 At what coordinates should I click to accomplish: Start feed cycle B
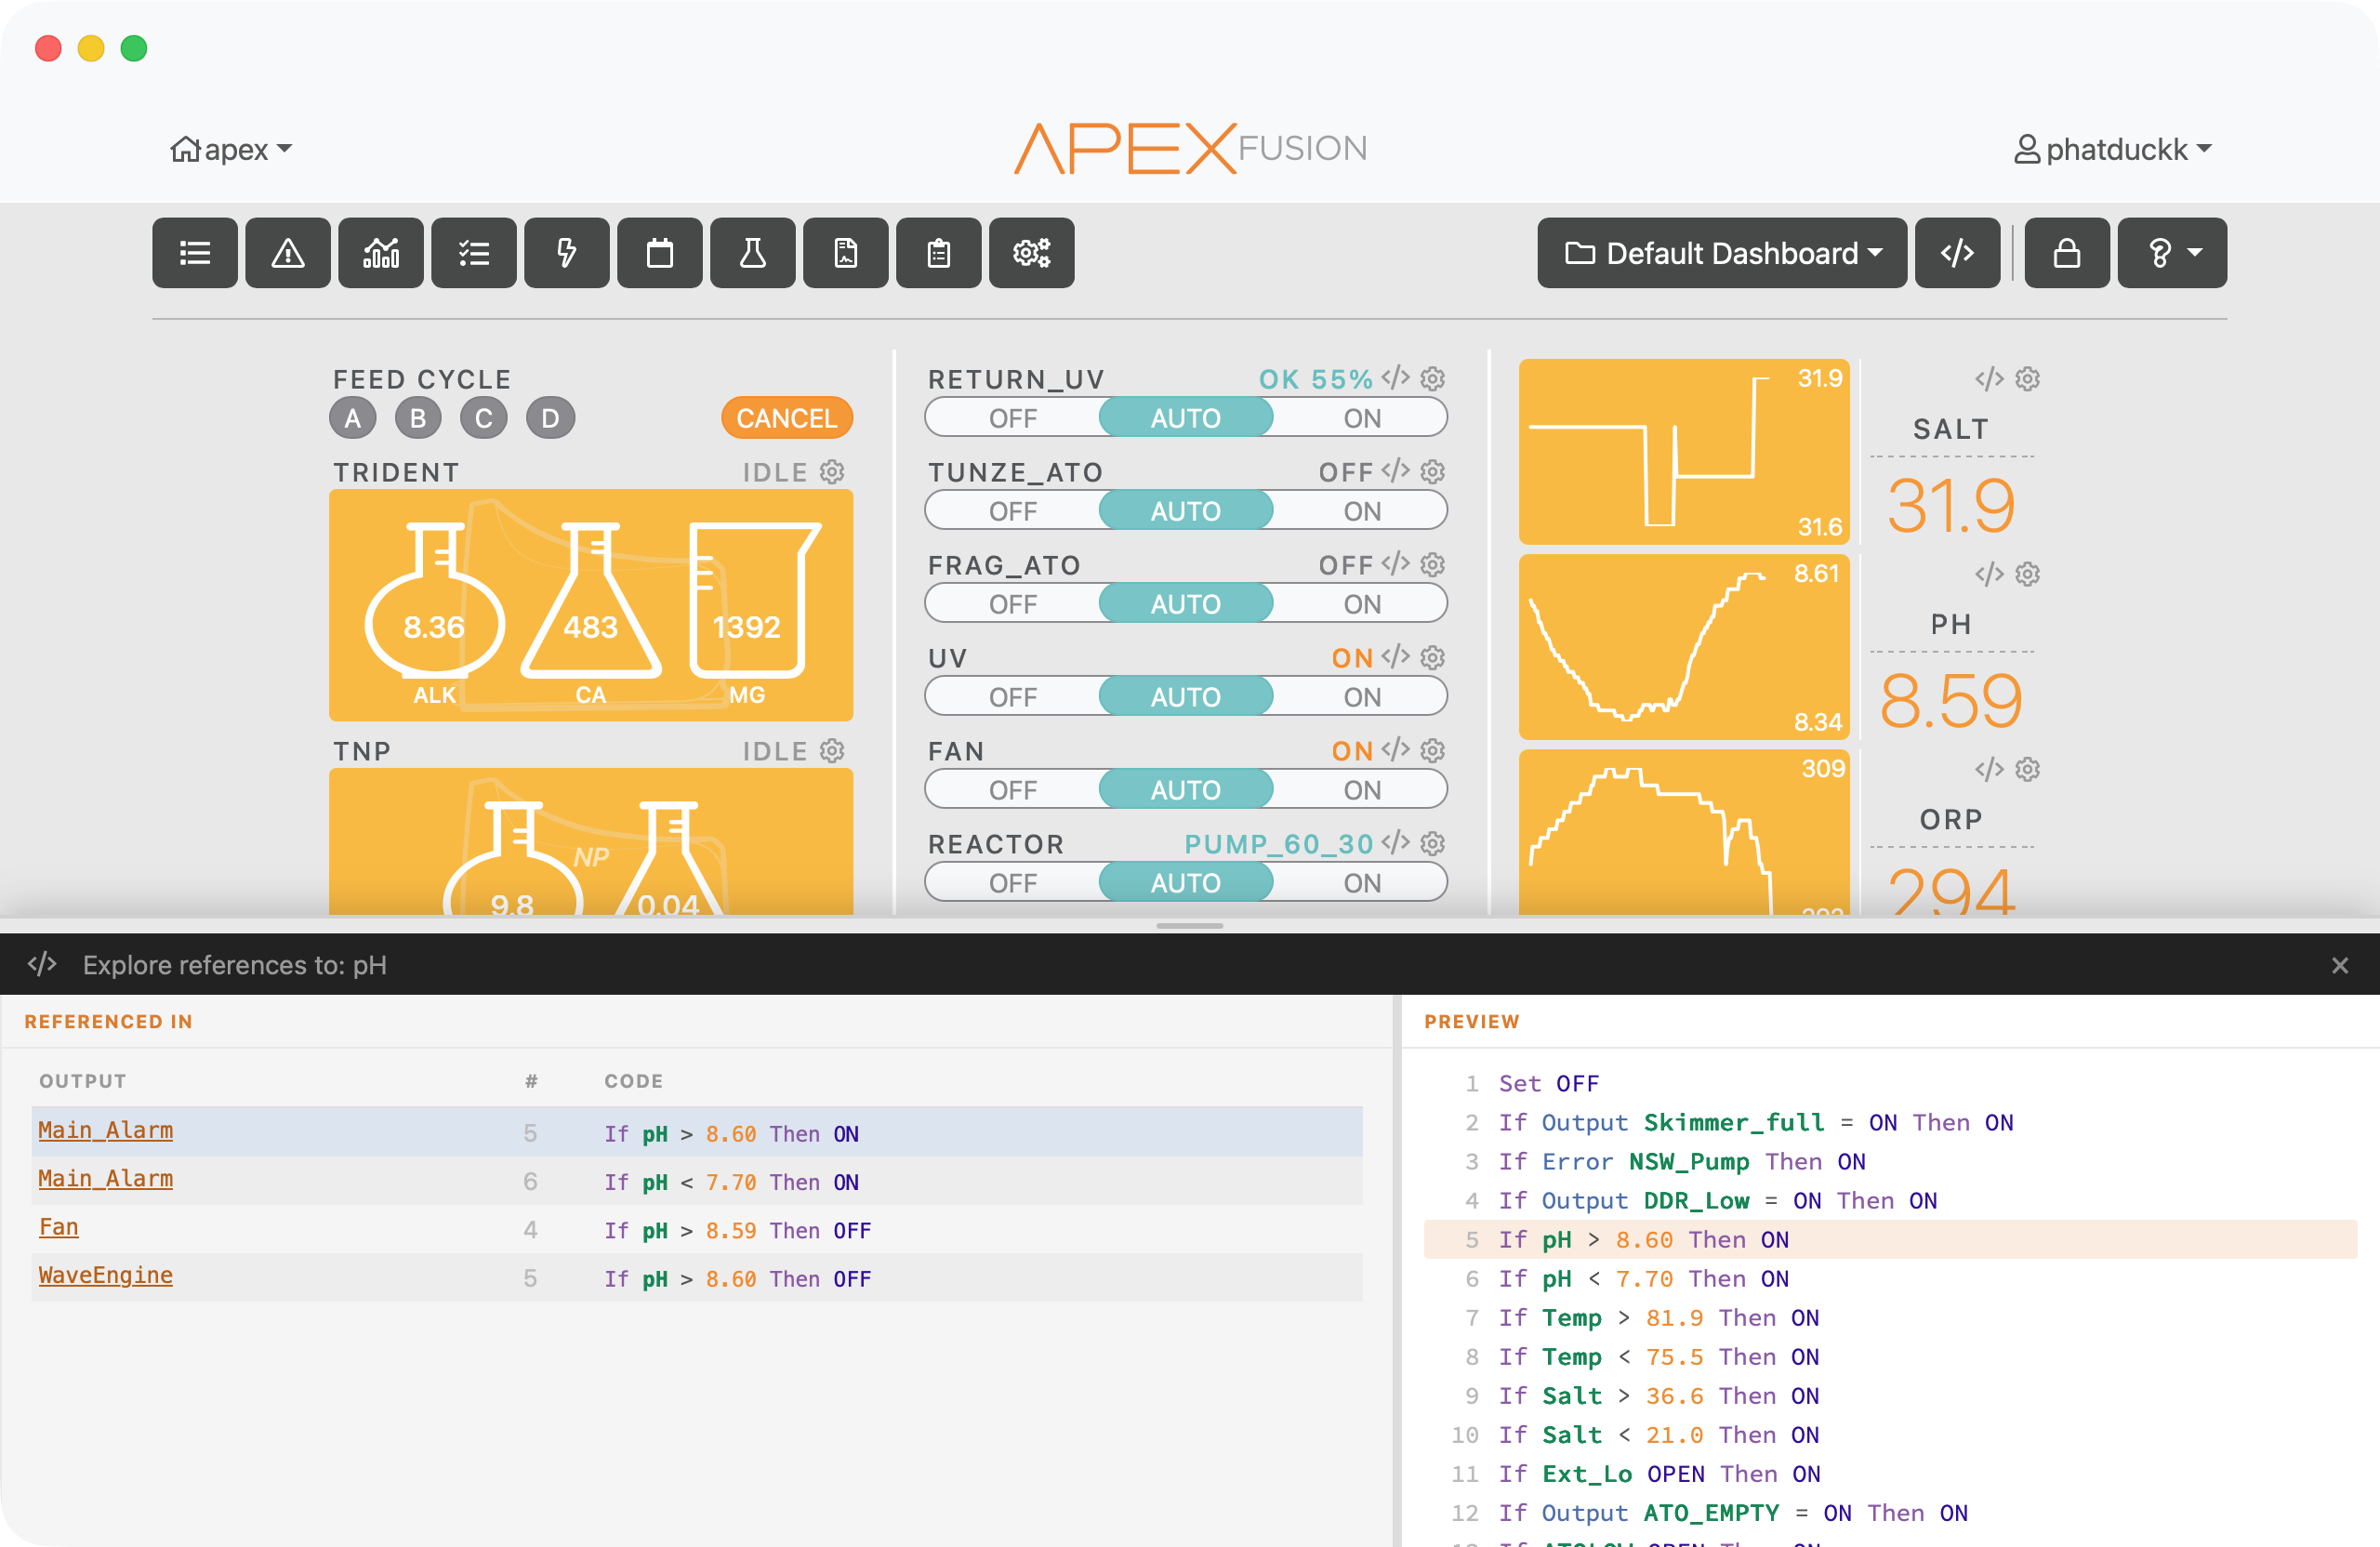(x=418, y=418)
